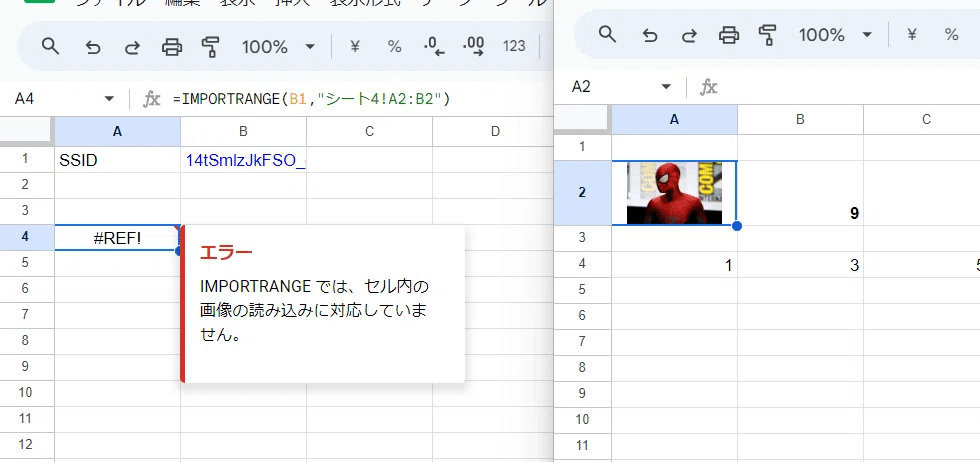Apply percent format in left window
980x462 pixels.
tap(394, 46)
